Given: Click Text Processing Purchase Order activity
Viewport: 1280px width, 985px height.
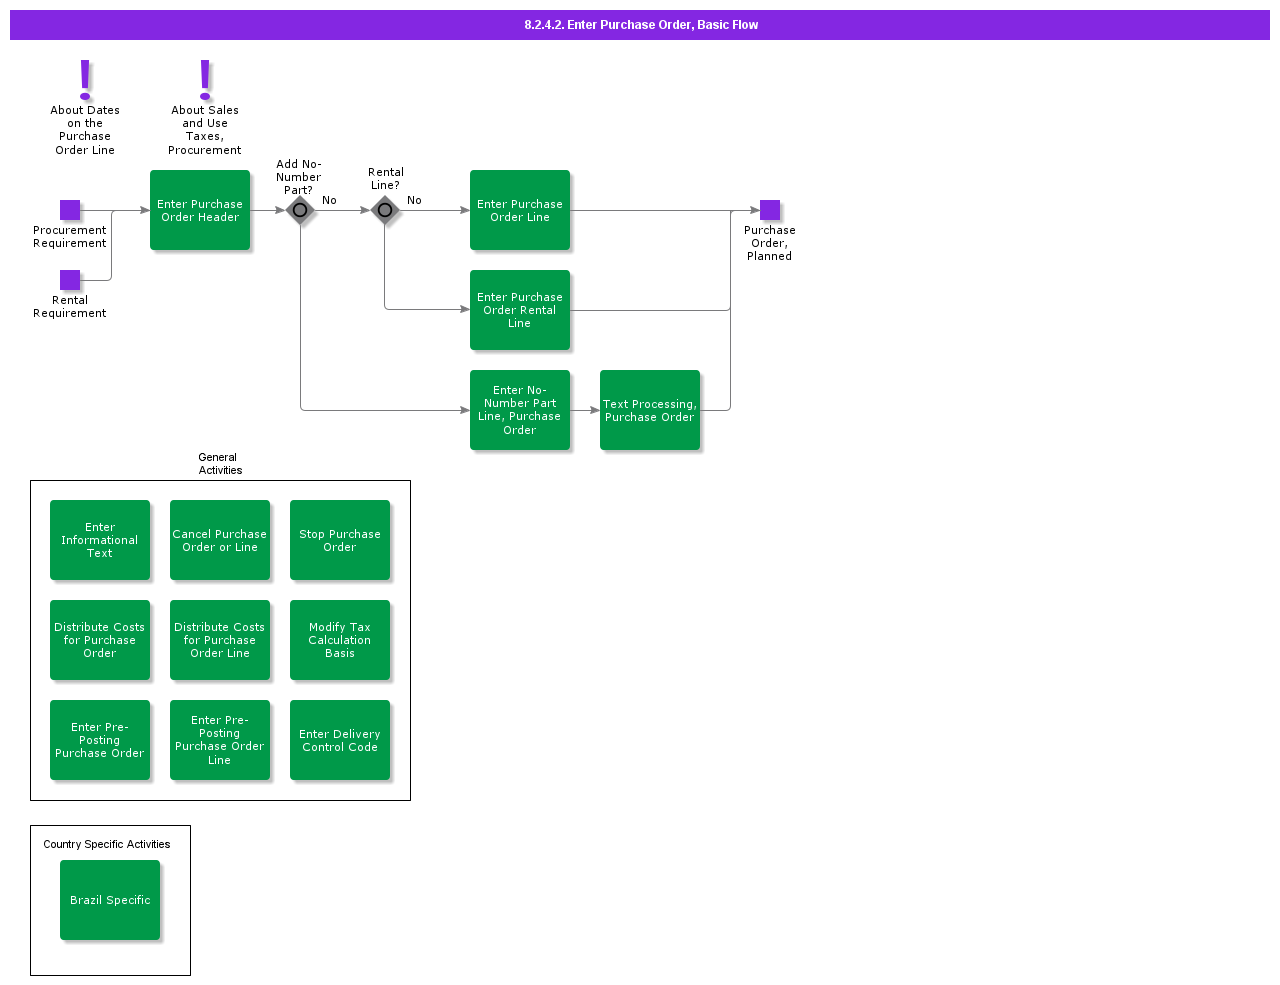Looking at the screenshot, I should (650, 410).
